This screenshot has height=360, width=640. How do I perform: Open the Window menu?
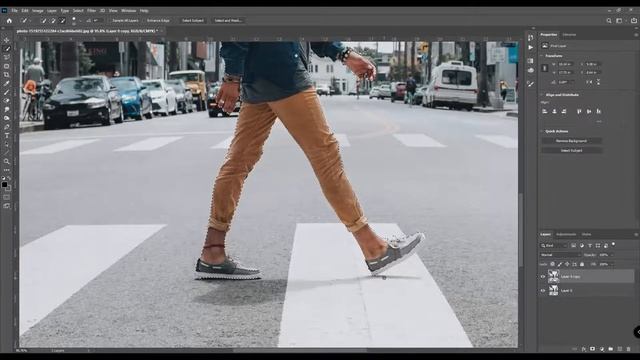pos(129,11)
